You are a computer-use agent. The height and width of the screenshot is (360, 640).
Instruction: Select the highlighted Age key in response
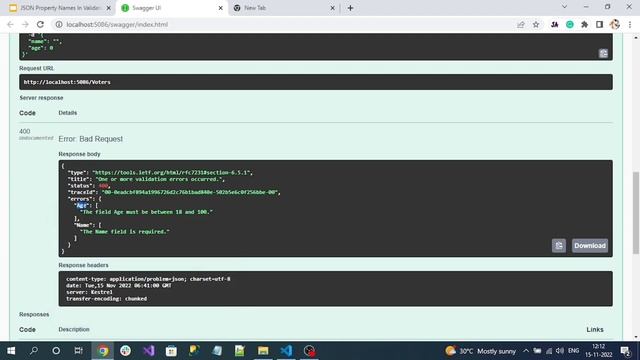point(82,205)
